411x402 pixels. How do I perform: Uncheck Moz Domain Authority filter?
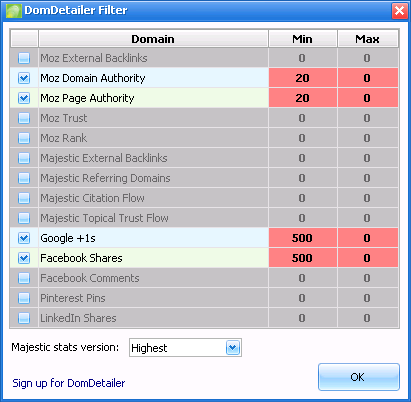[24, 78]
